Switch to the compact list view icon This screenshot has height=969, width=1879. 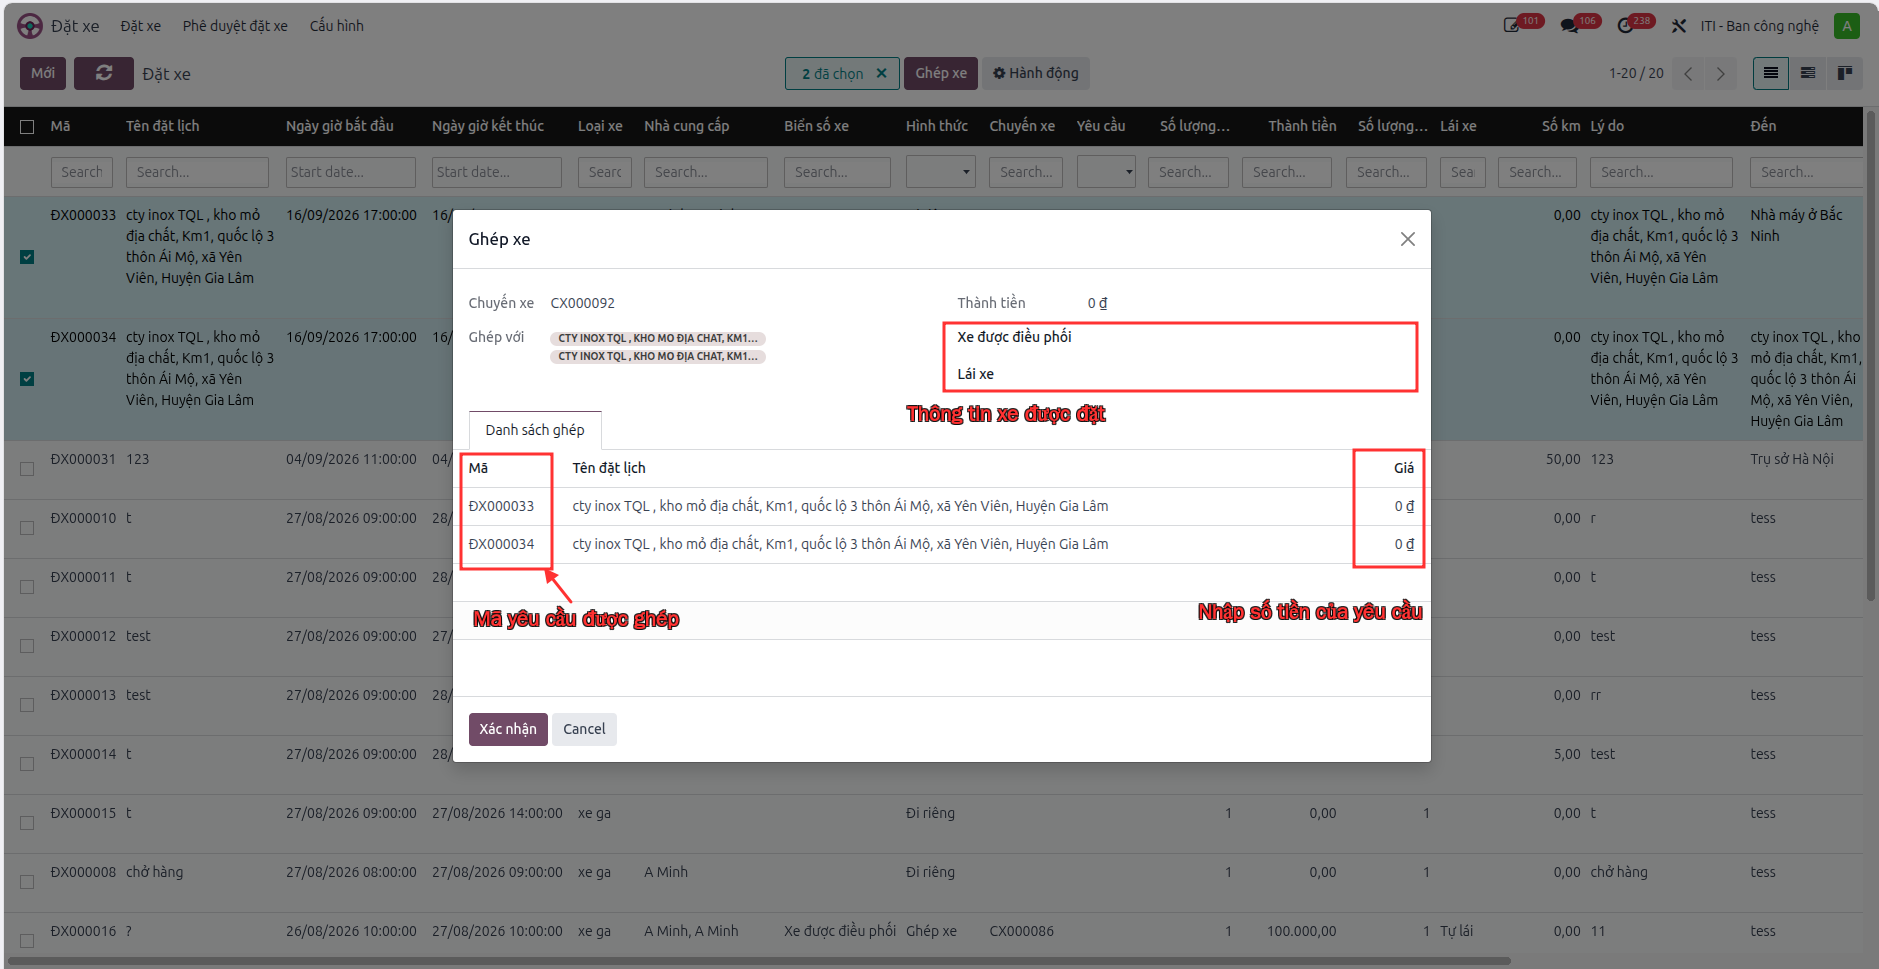click(x=1808, y=73)
